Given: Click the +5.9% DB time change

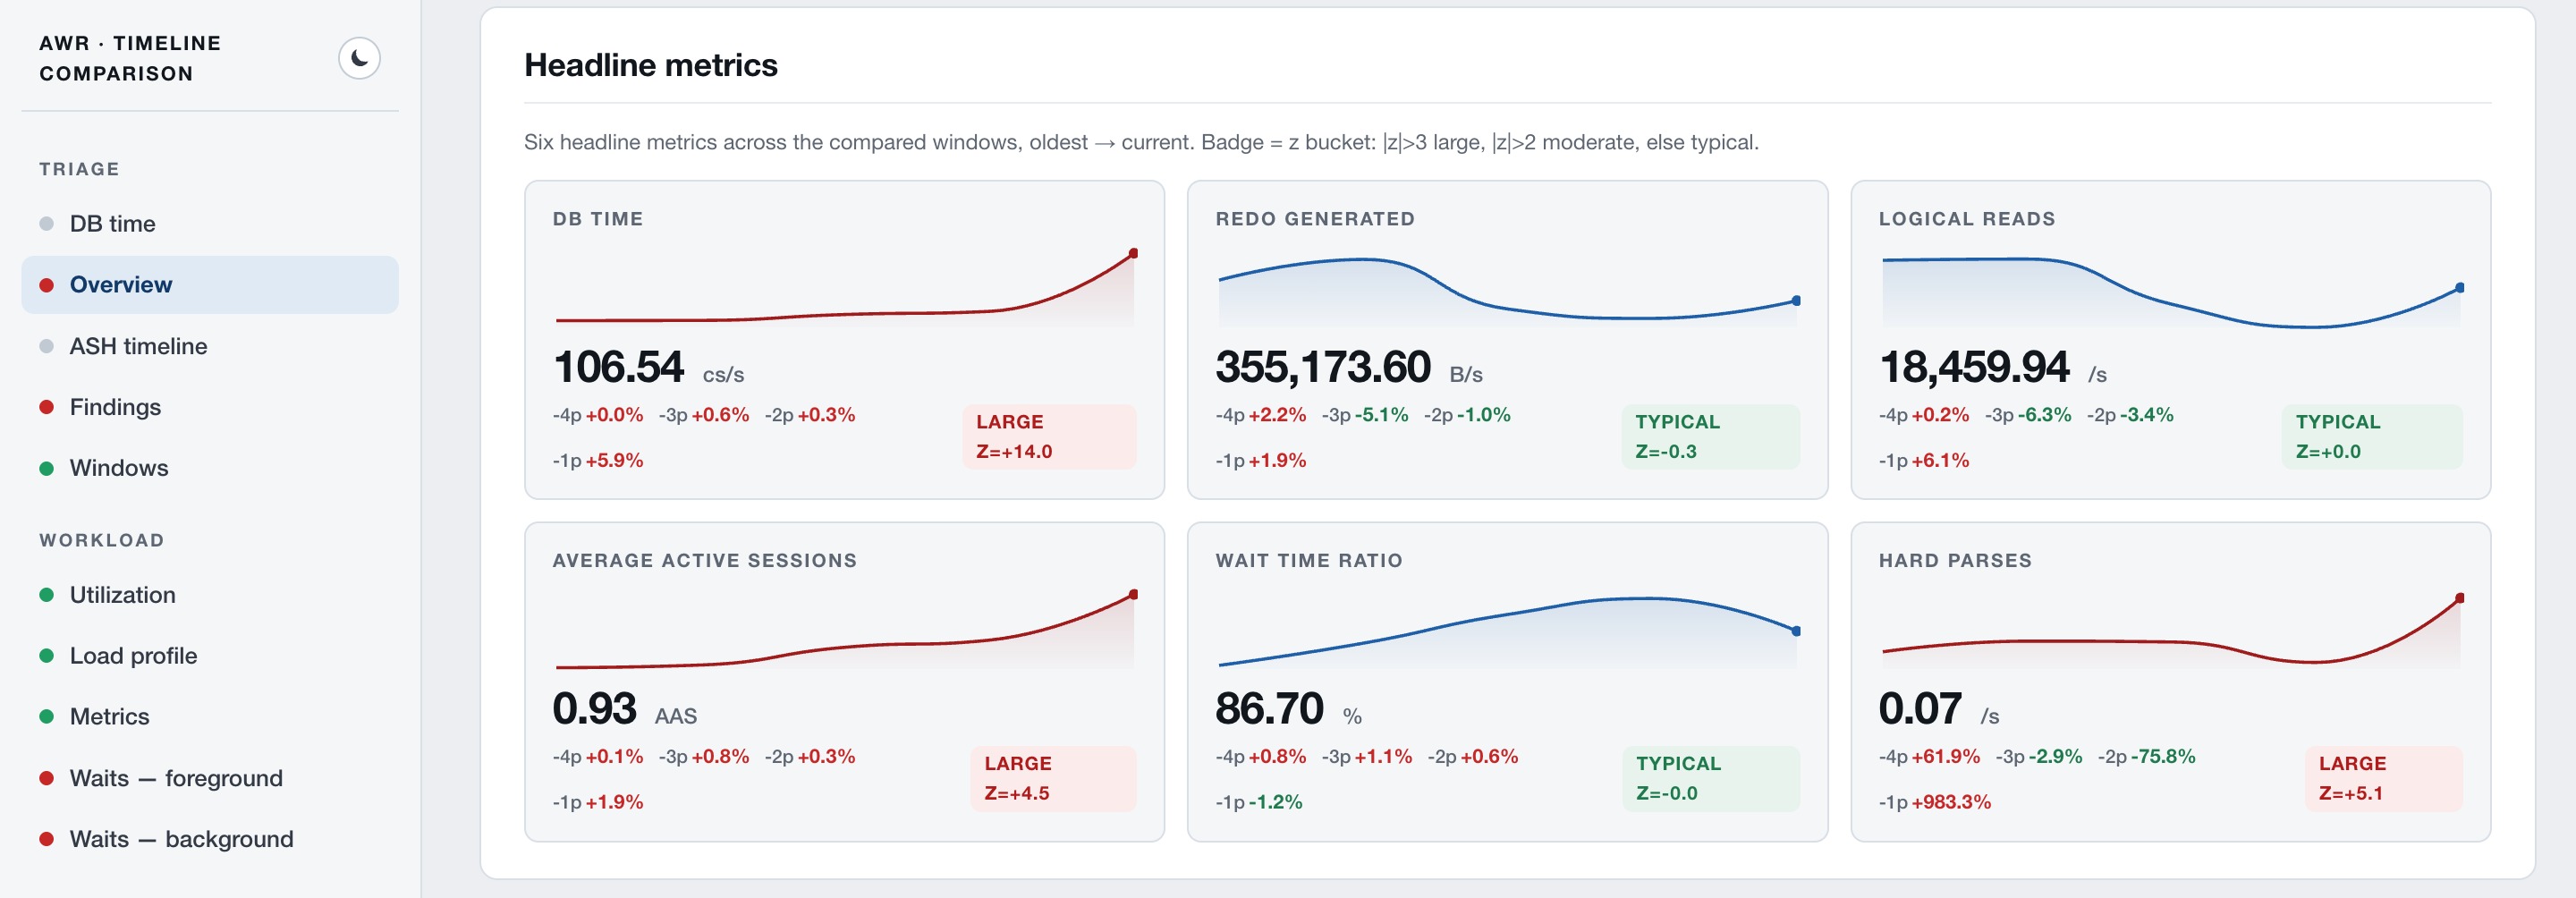Looking at the screenshot, I should (x=614, y=461).
